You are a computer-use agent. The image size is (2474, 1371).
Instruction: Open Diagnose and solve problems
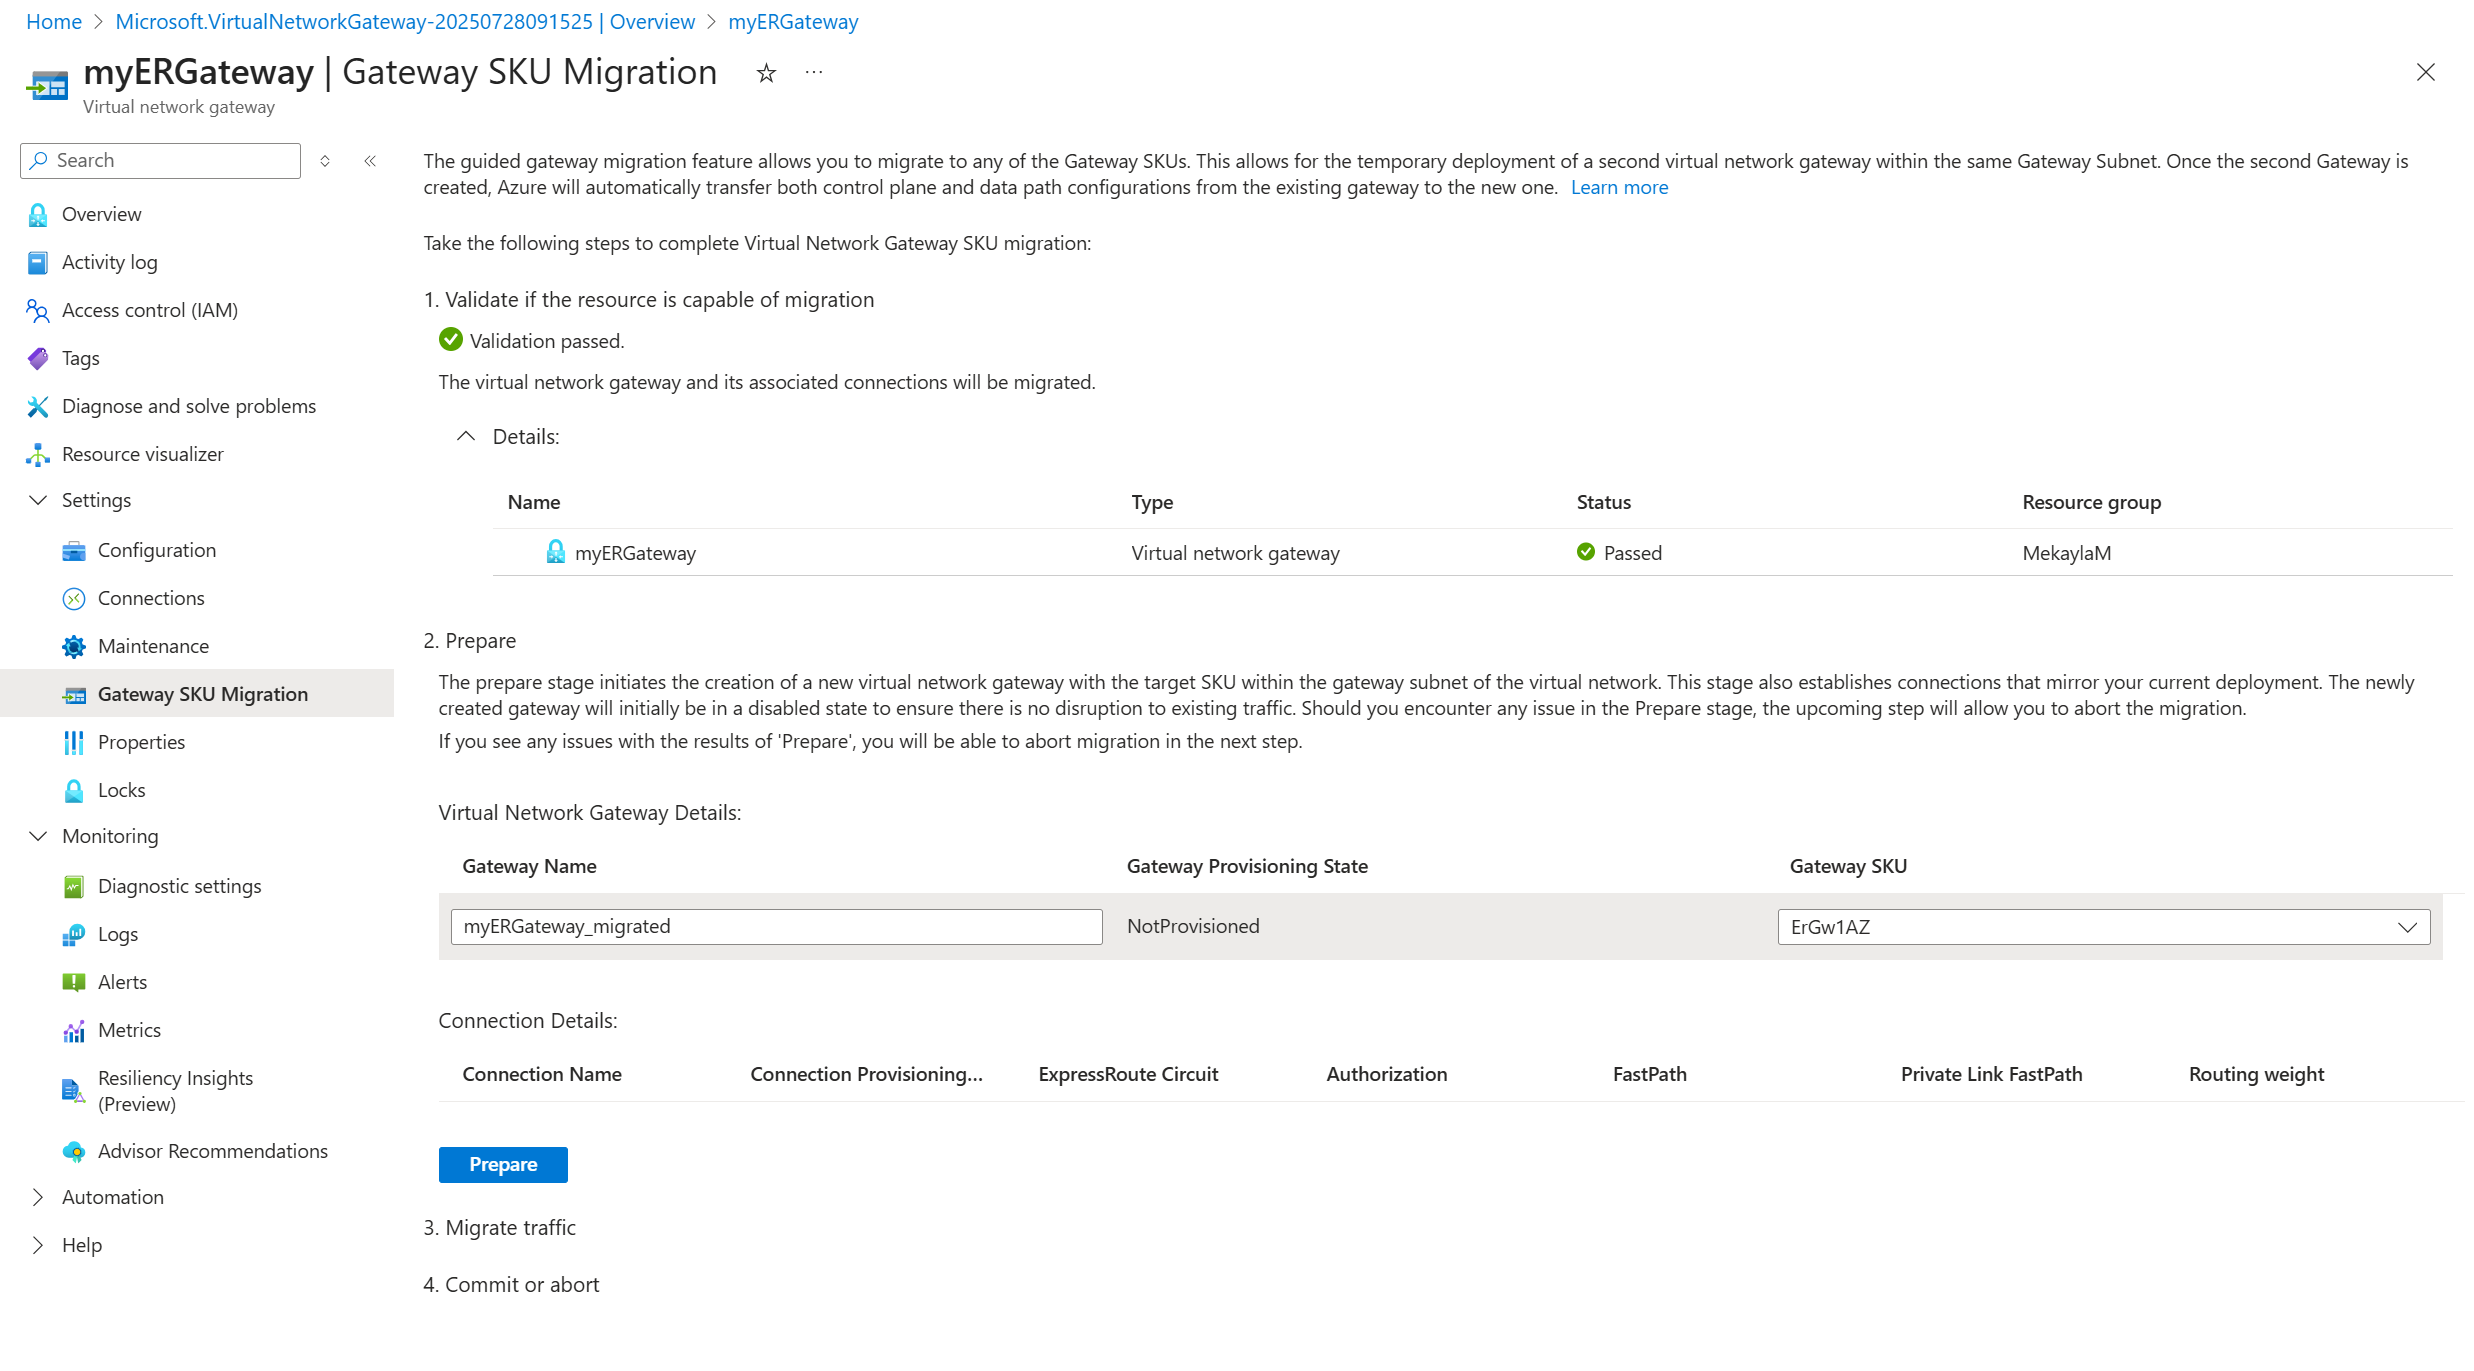click(x=188, y=406)
